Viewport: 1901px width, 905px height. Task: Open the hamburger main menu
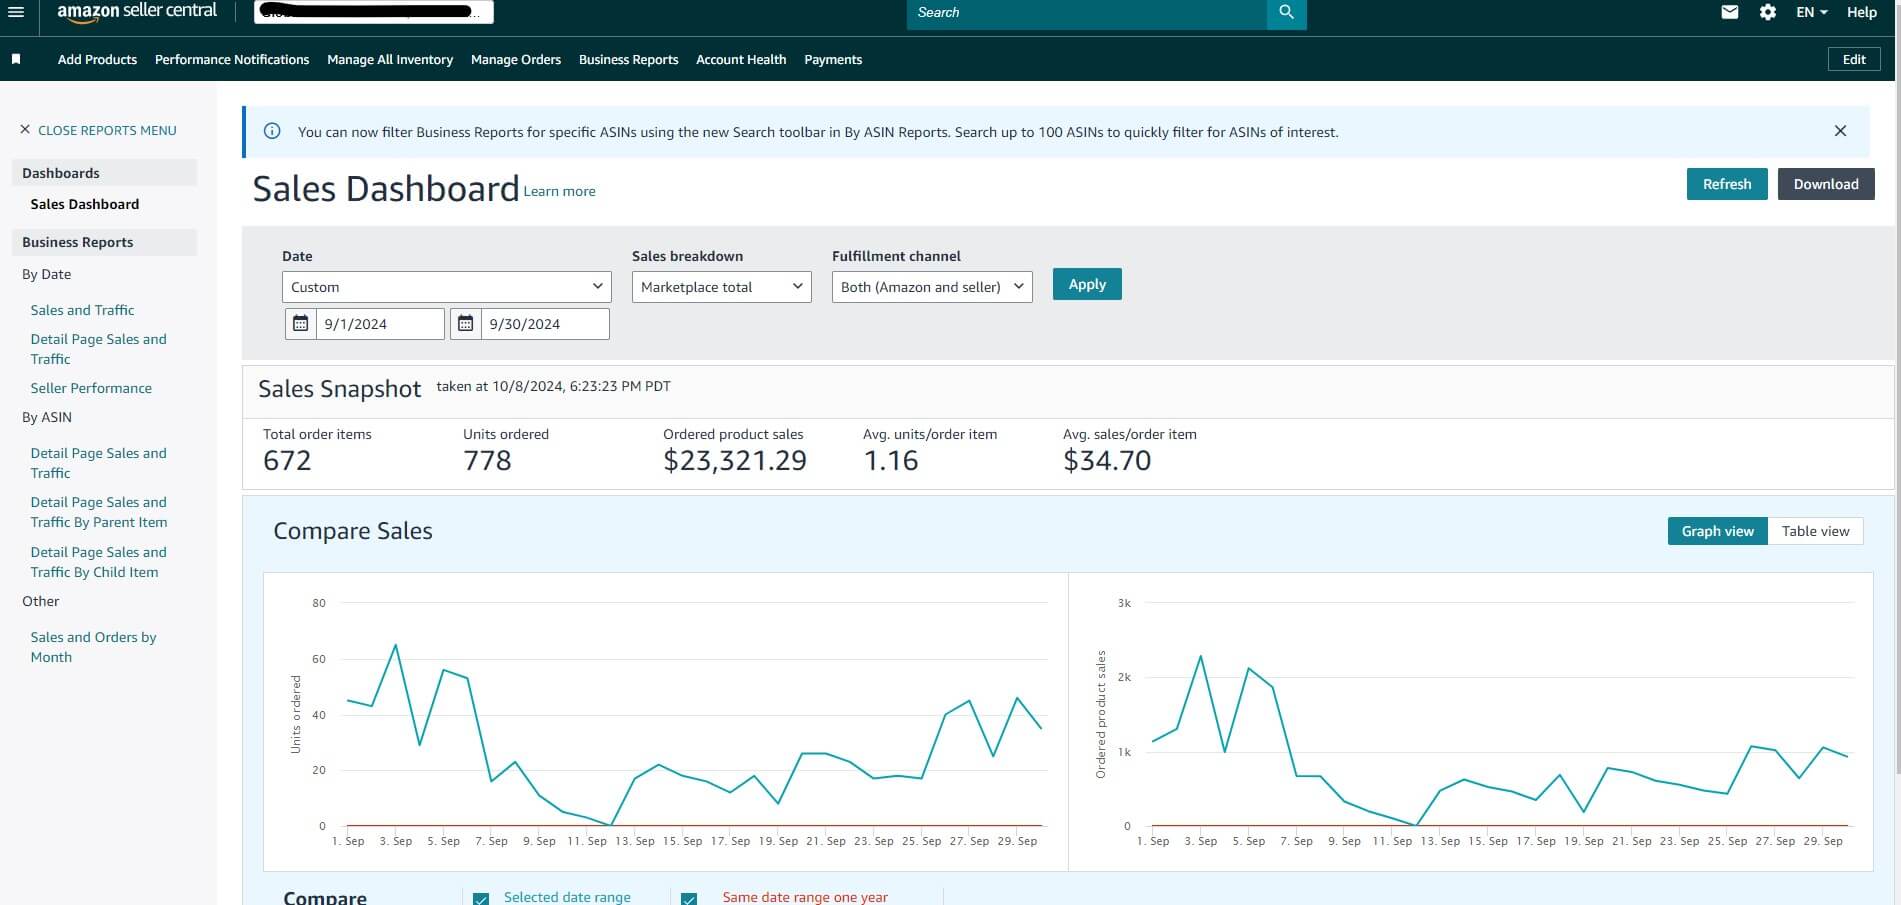point(16,12)
